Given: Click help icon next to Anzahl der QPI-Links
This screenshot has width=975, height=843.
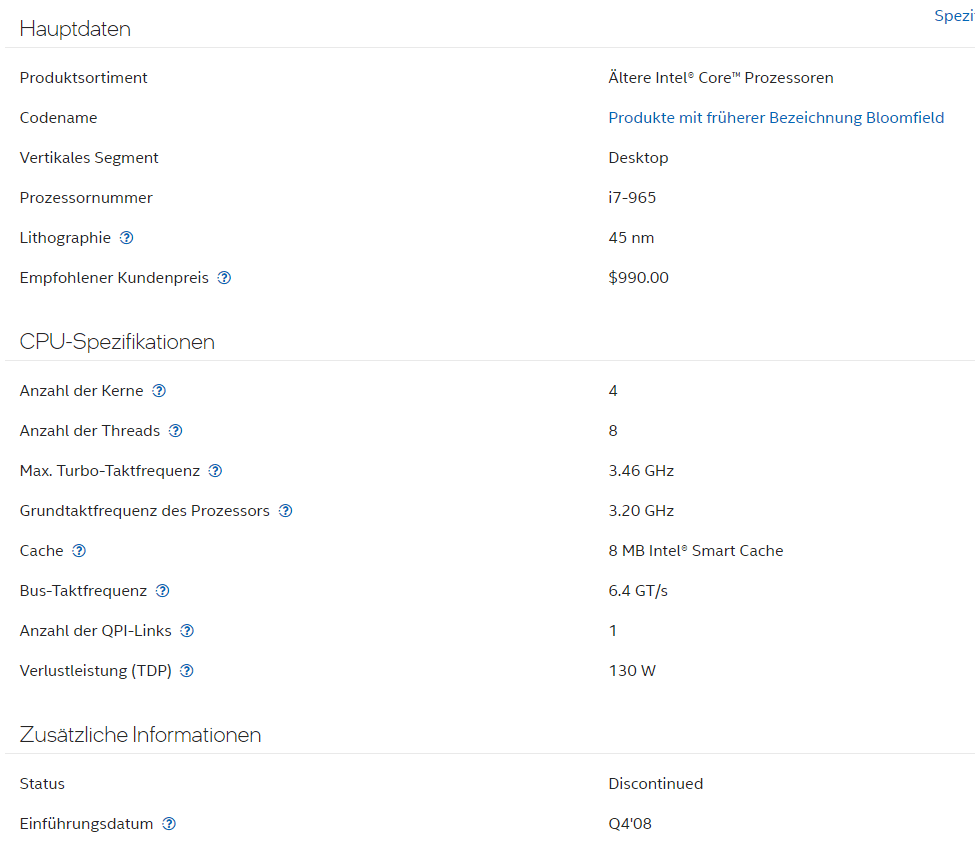Looking at the screenshot, I should [187, 631].
